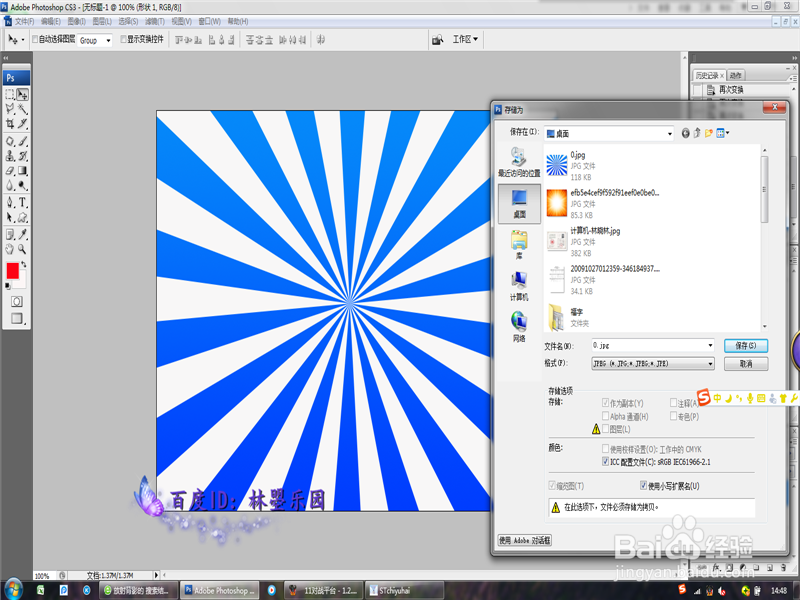Select the Clone Stamp tool
The height and width of the screenshot is (600, 800).
tap(10, 156)
